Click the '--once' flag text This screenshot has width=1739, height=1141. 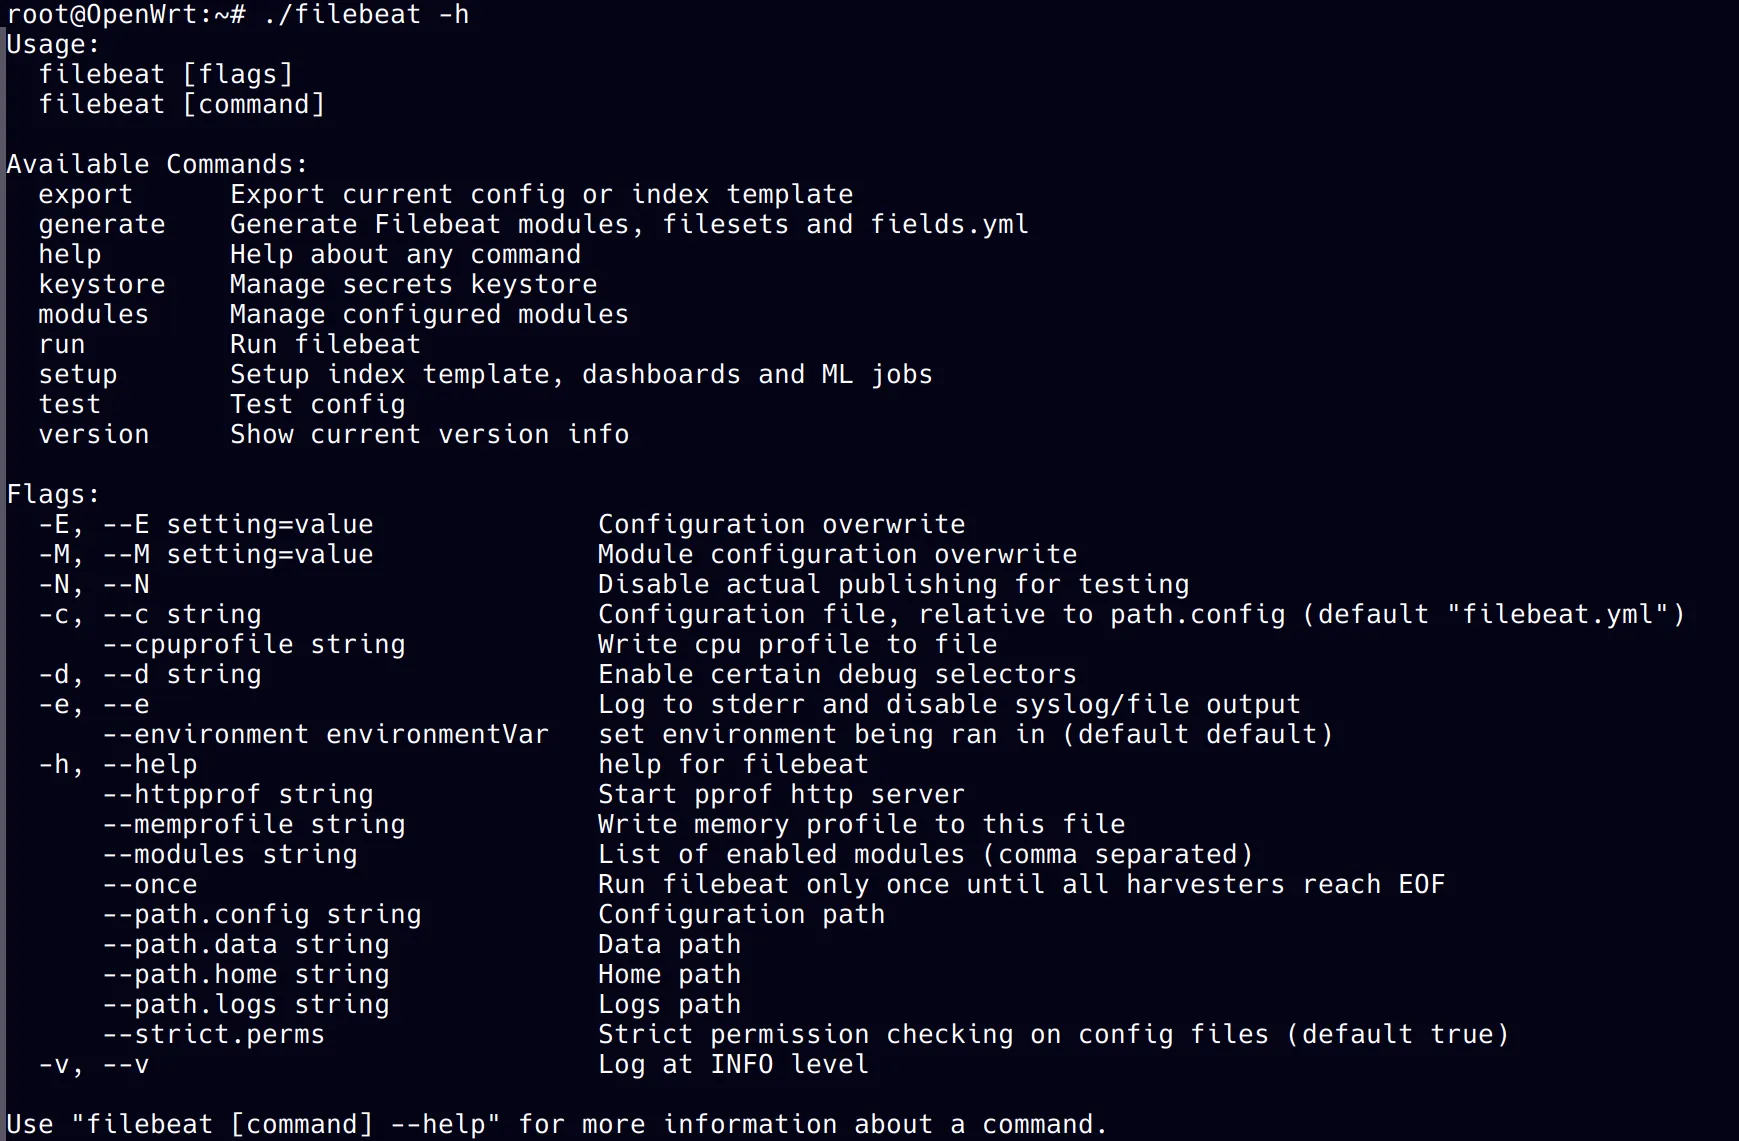(150, 885)
